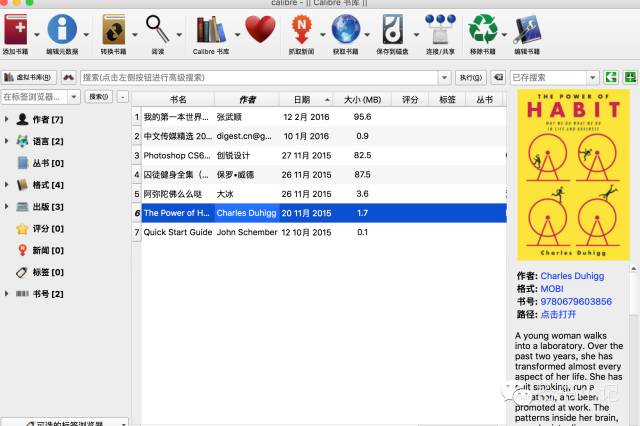
Task: Open the Get books dropdown arrow
Action: [x=367, y=35]
